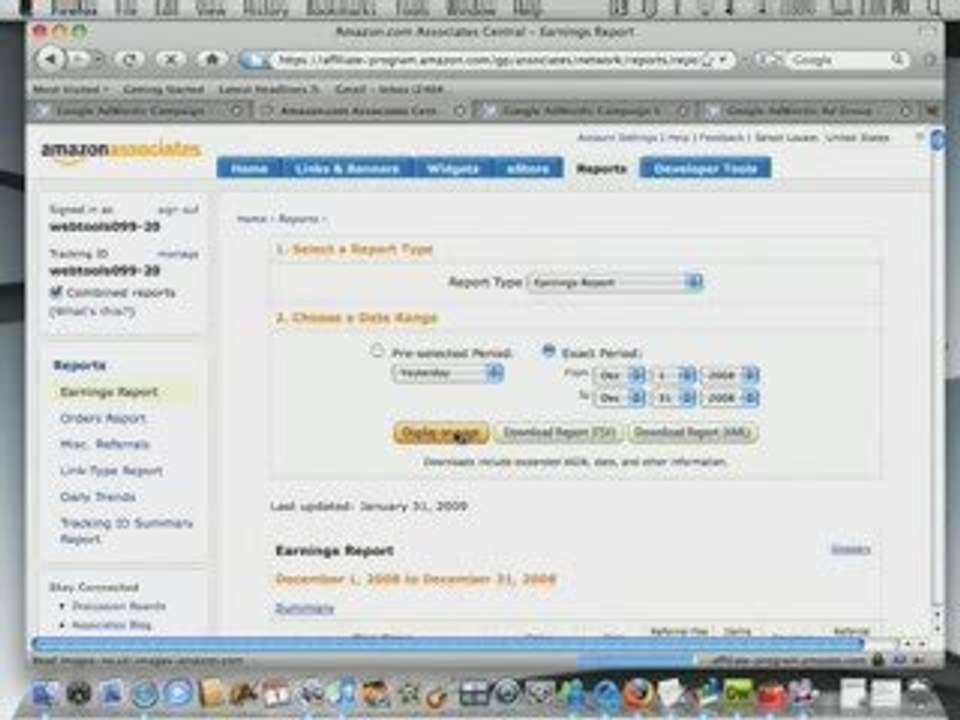
Task: Click the browser Back arrow button
Action: [51, 59]
